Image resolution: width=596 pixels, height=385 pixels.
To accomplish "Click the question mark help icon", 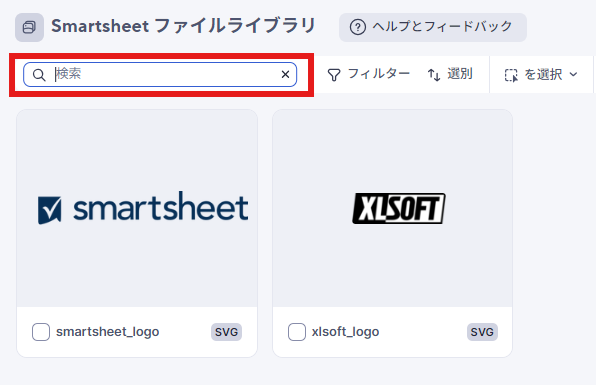I will [358, 27].
